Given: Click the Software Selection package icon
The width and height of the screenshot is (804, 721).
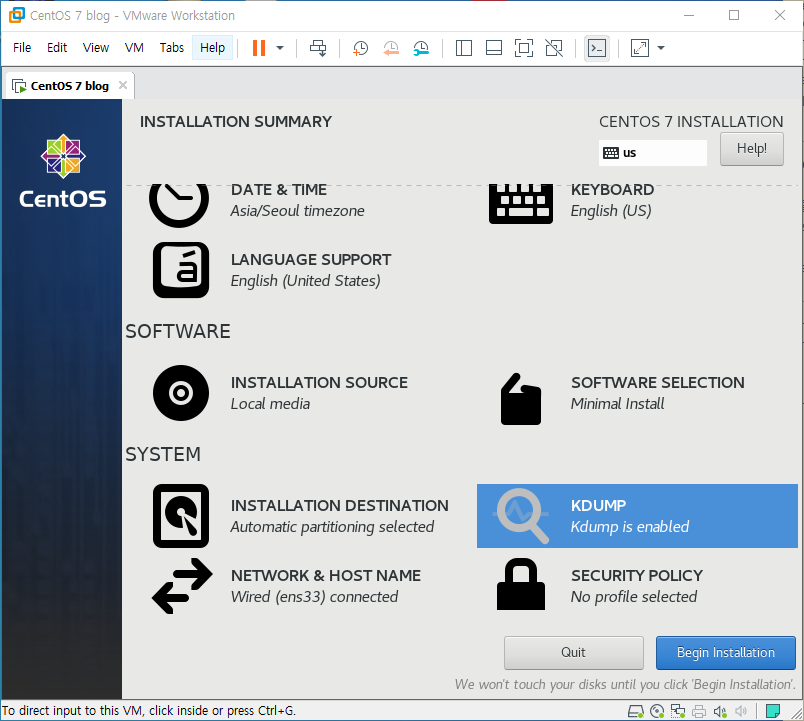Looking at the screenshot, I should [521, 399].
